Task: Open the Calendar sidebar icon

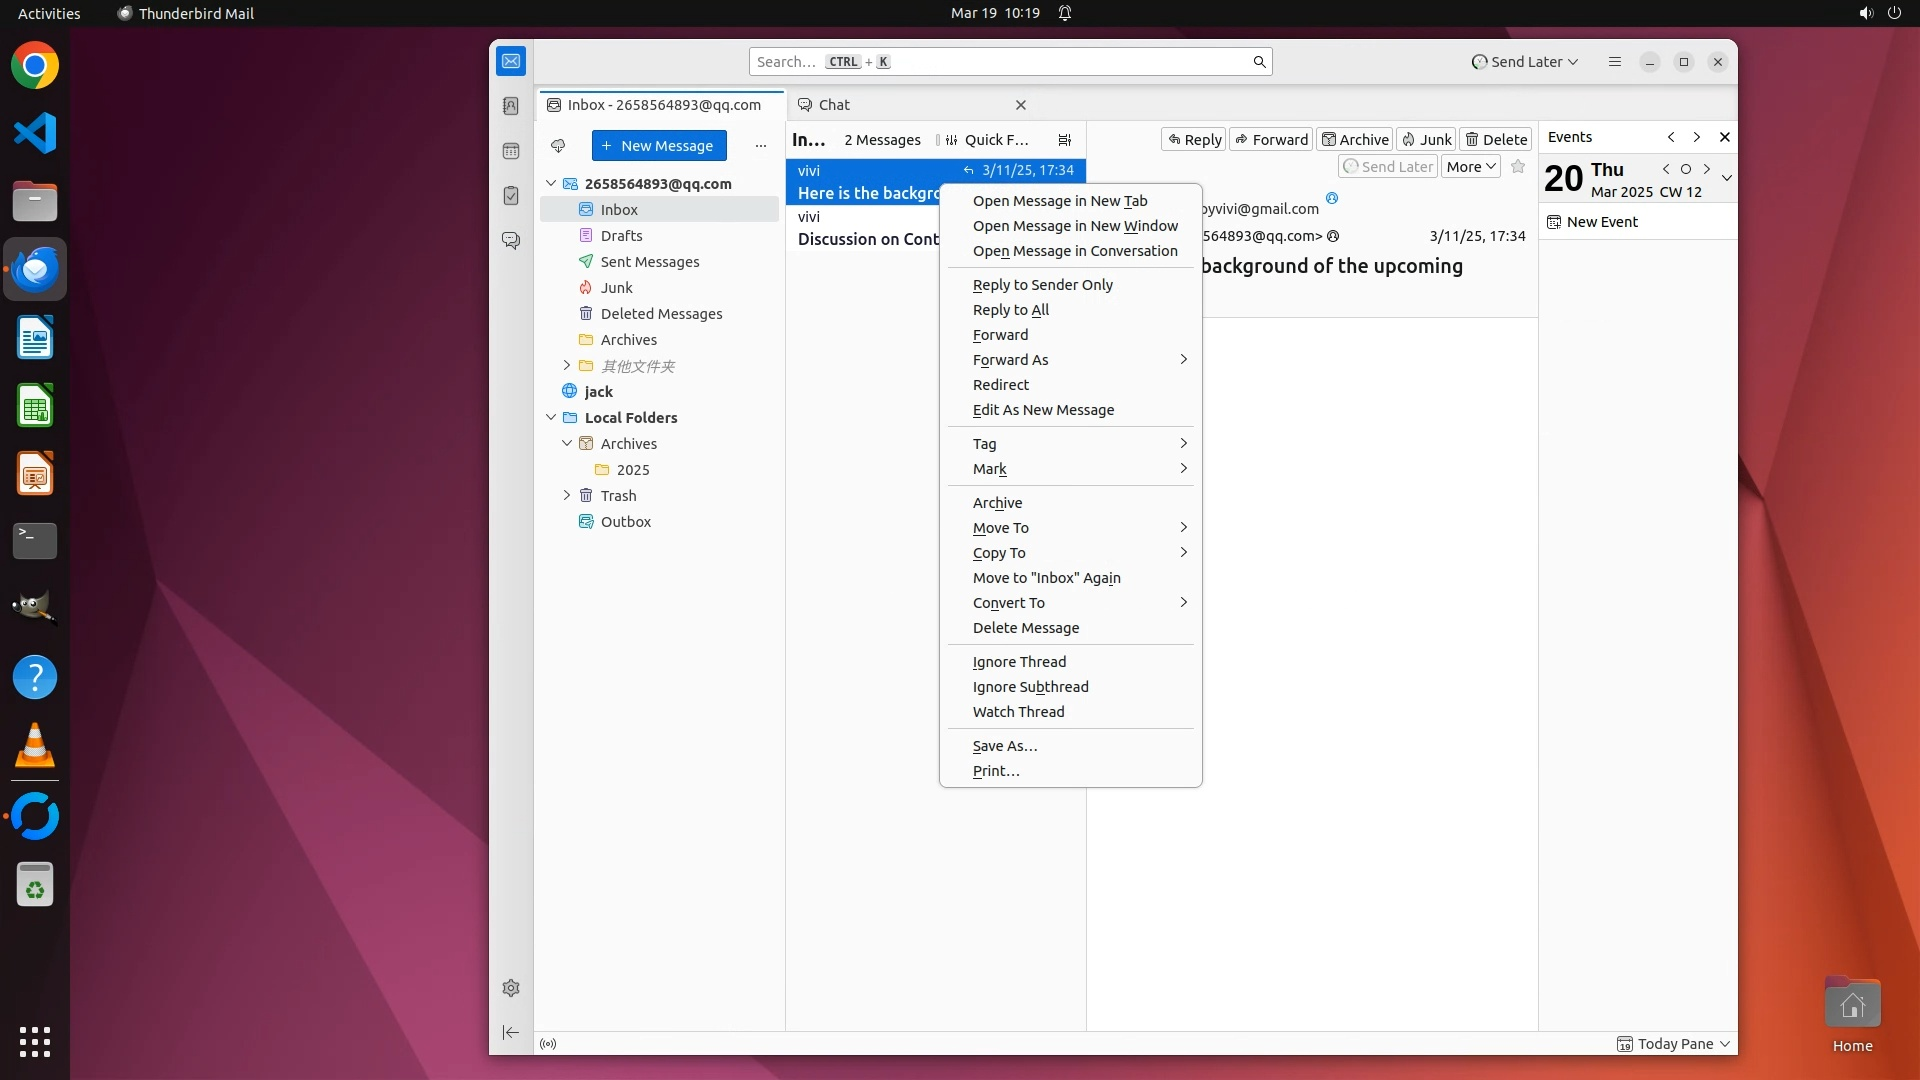Action: [x=511, y=151]
